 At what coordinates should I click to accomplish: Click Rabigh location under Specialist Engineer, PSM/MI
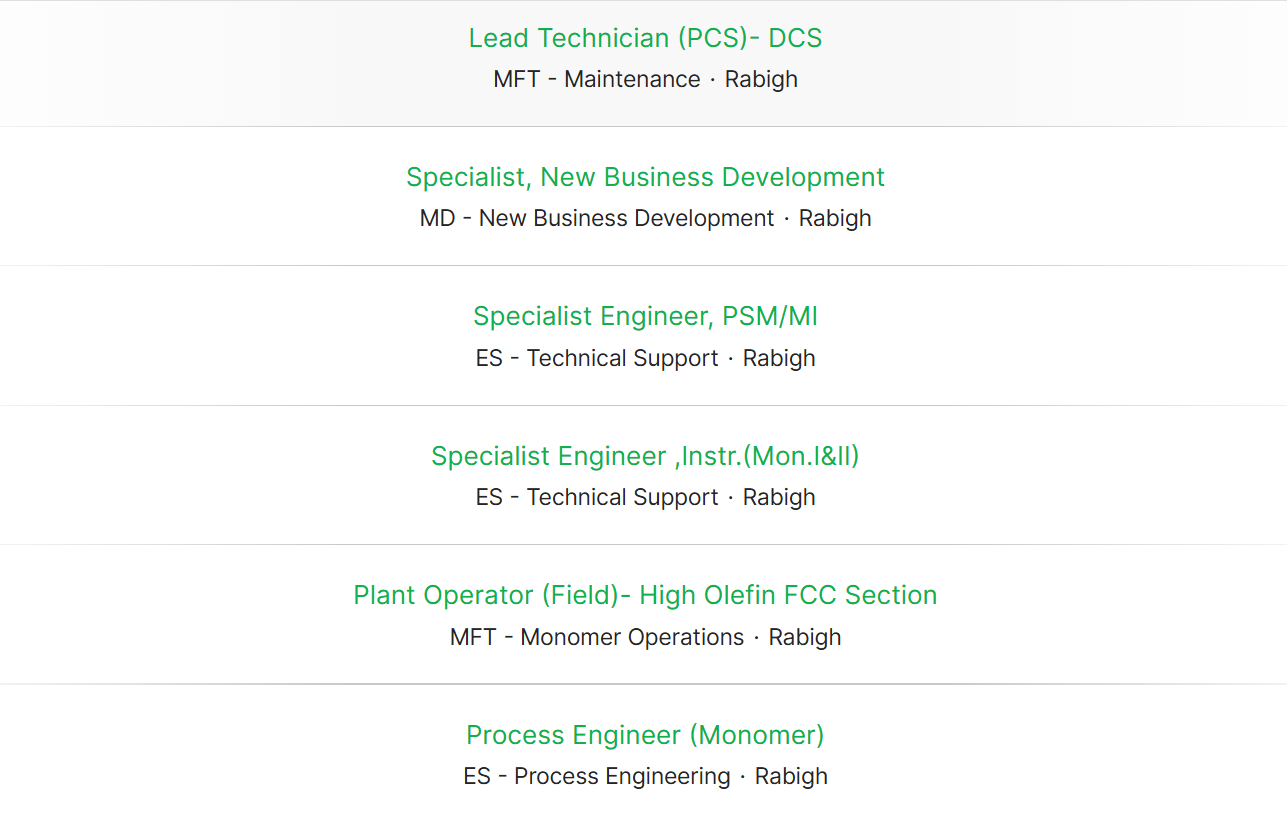779,358
